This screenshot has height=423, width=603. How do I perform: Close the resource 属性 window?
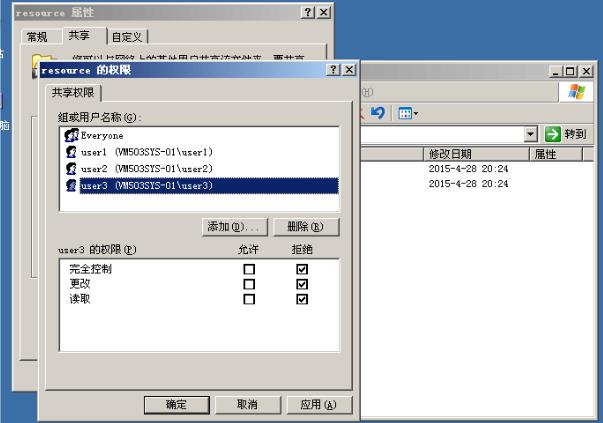tap(324, 12)
